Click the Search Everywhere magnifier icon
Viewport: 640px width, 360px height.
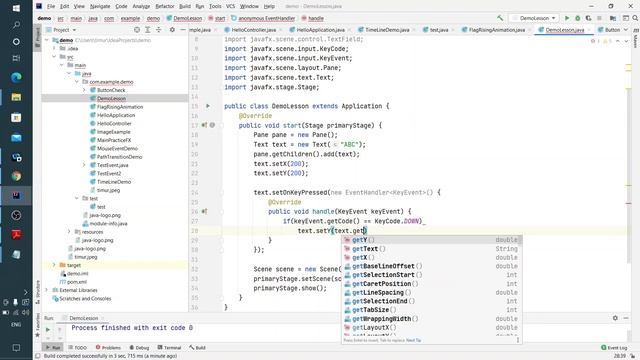(635, 18)
